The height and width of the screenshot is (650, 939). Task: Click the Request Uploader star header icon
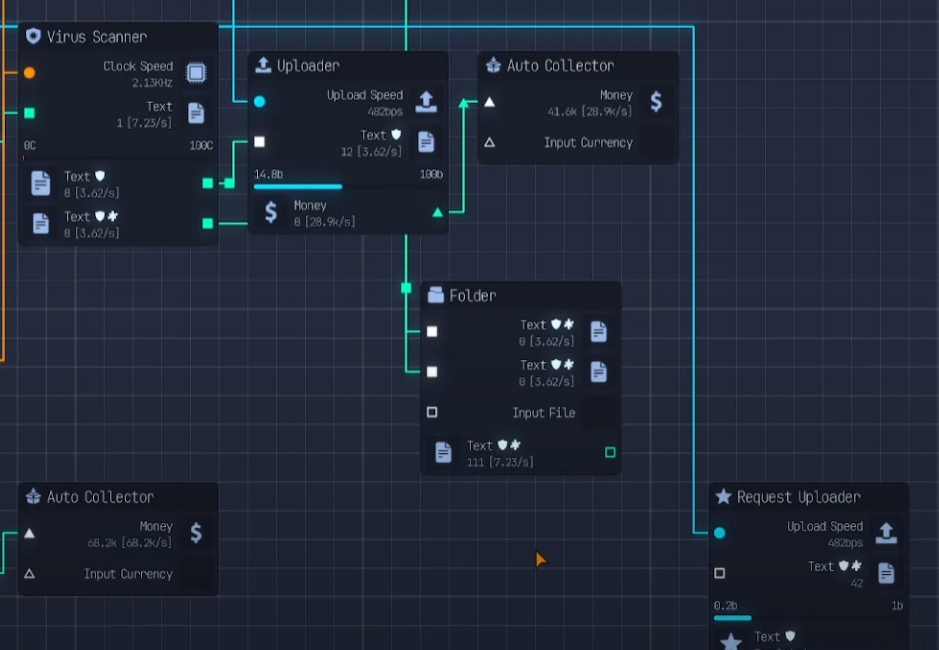[x=723, y=497]
